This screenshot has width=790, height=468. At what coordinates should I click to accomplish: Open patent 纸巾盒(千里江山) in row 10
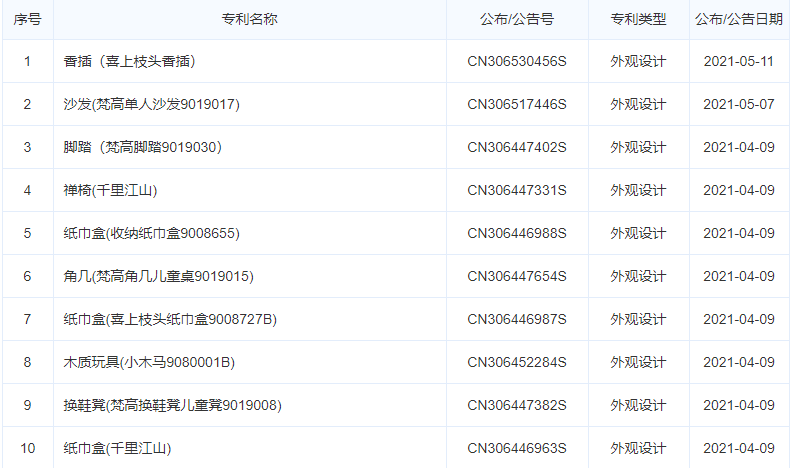tap(117, 448)
